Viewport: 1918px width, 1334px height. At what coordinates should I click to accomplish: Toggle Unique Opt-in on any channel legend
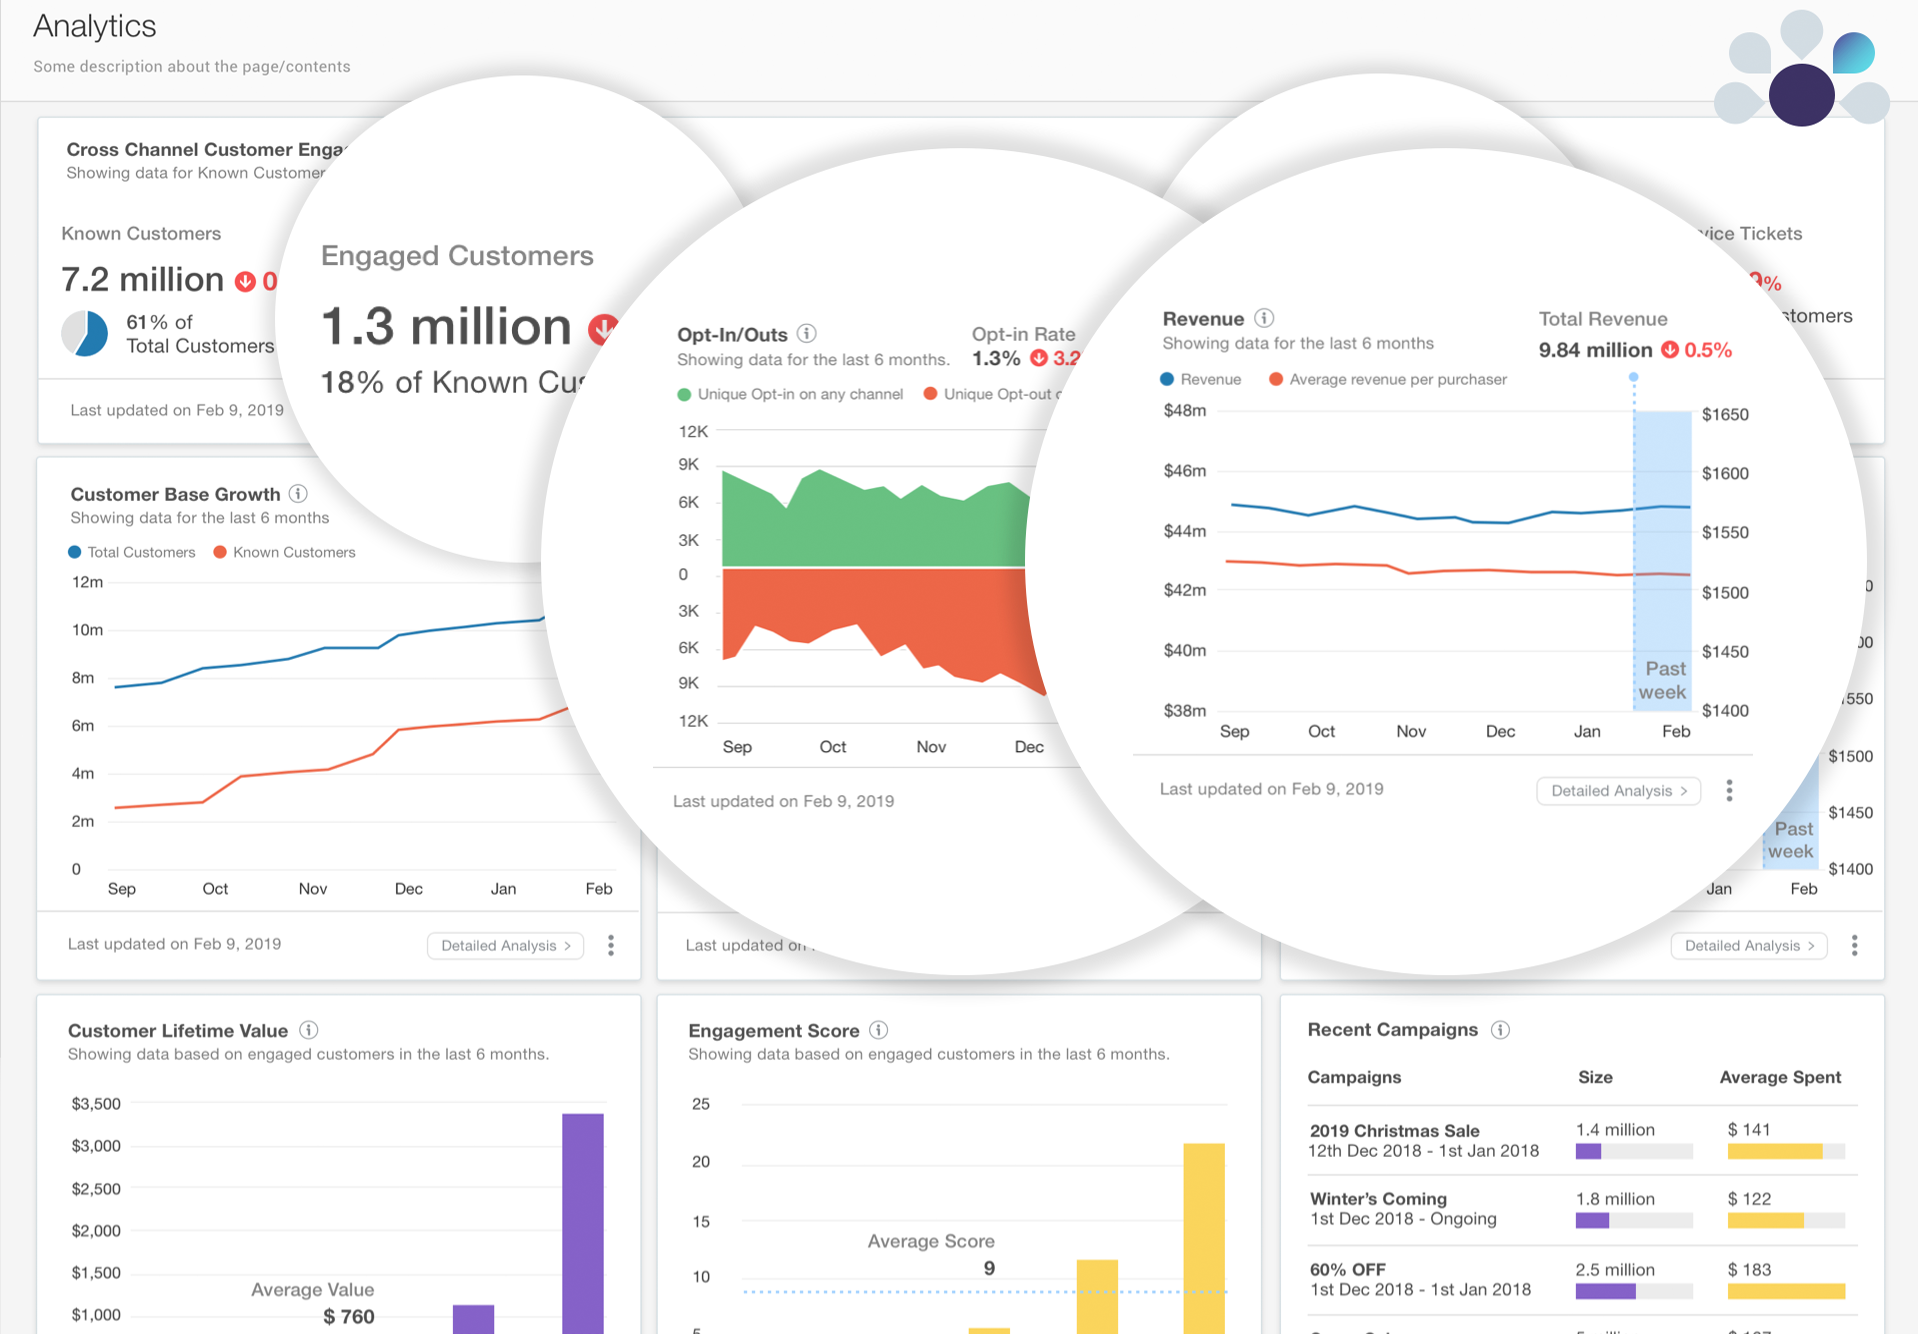point(790,394)
